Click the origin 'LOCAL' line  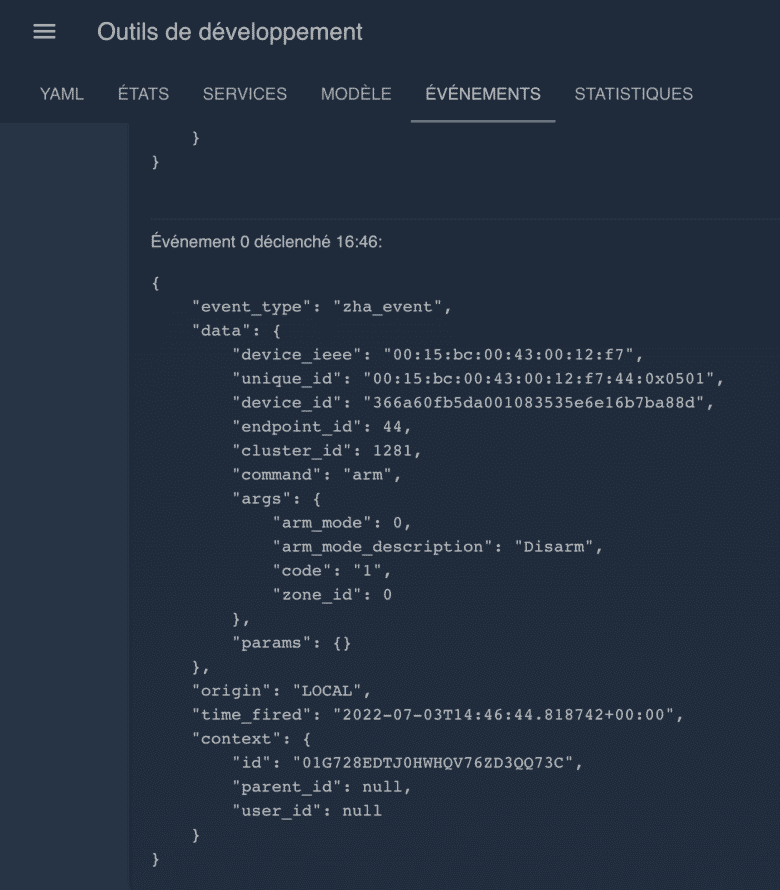282,691
